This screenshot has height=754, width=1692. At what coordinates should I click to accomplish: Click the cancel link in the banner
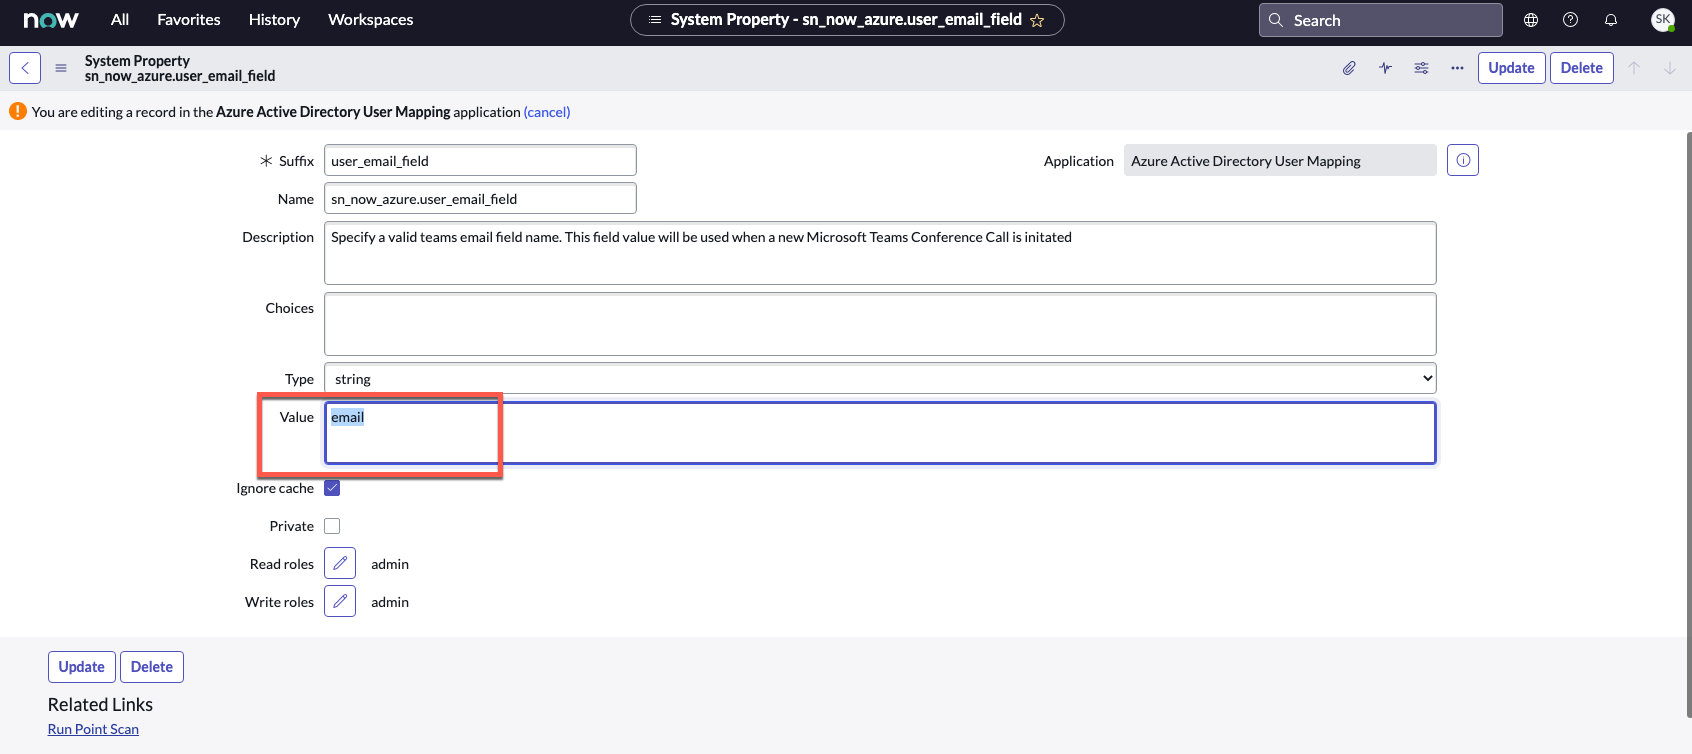547,112
